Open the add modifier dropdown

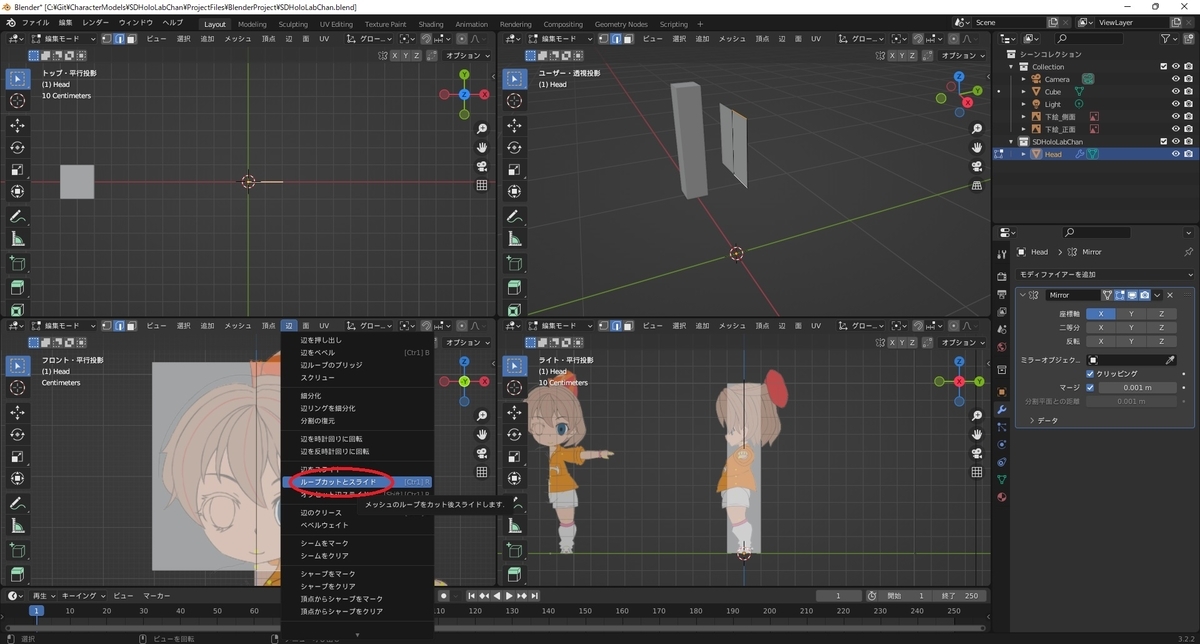pyautogui.click(x=1104, y=274)
